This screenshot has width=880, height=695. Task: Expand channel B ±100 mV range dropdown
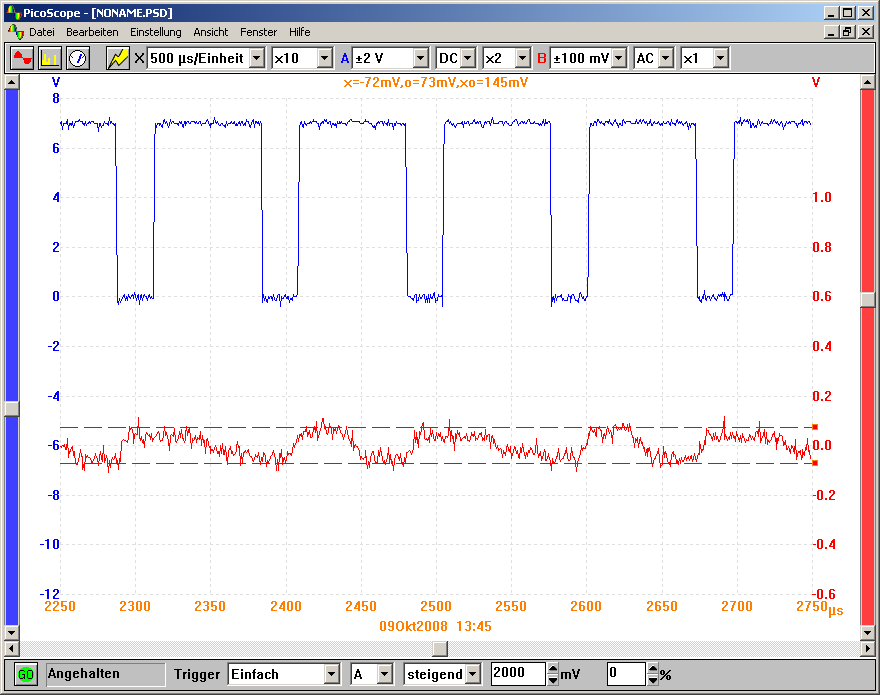click(x=618, y=58)
